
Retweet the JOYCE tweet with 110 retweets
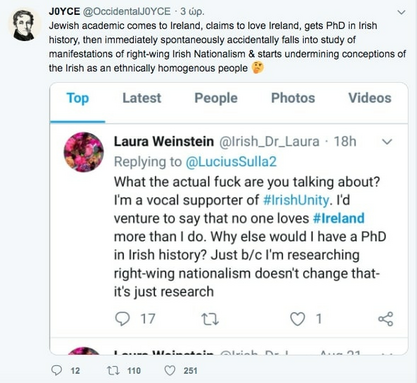pyautogui.click(x=113, y=370)
